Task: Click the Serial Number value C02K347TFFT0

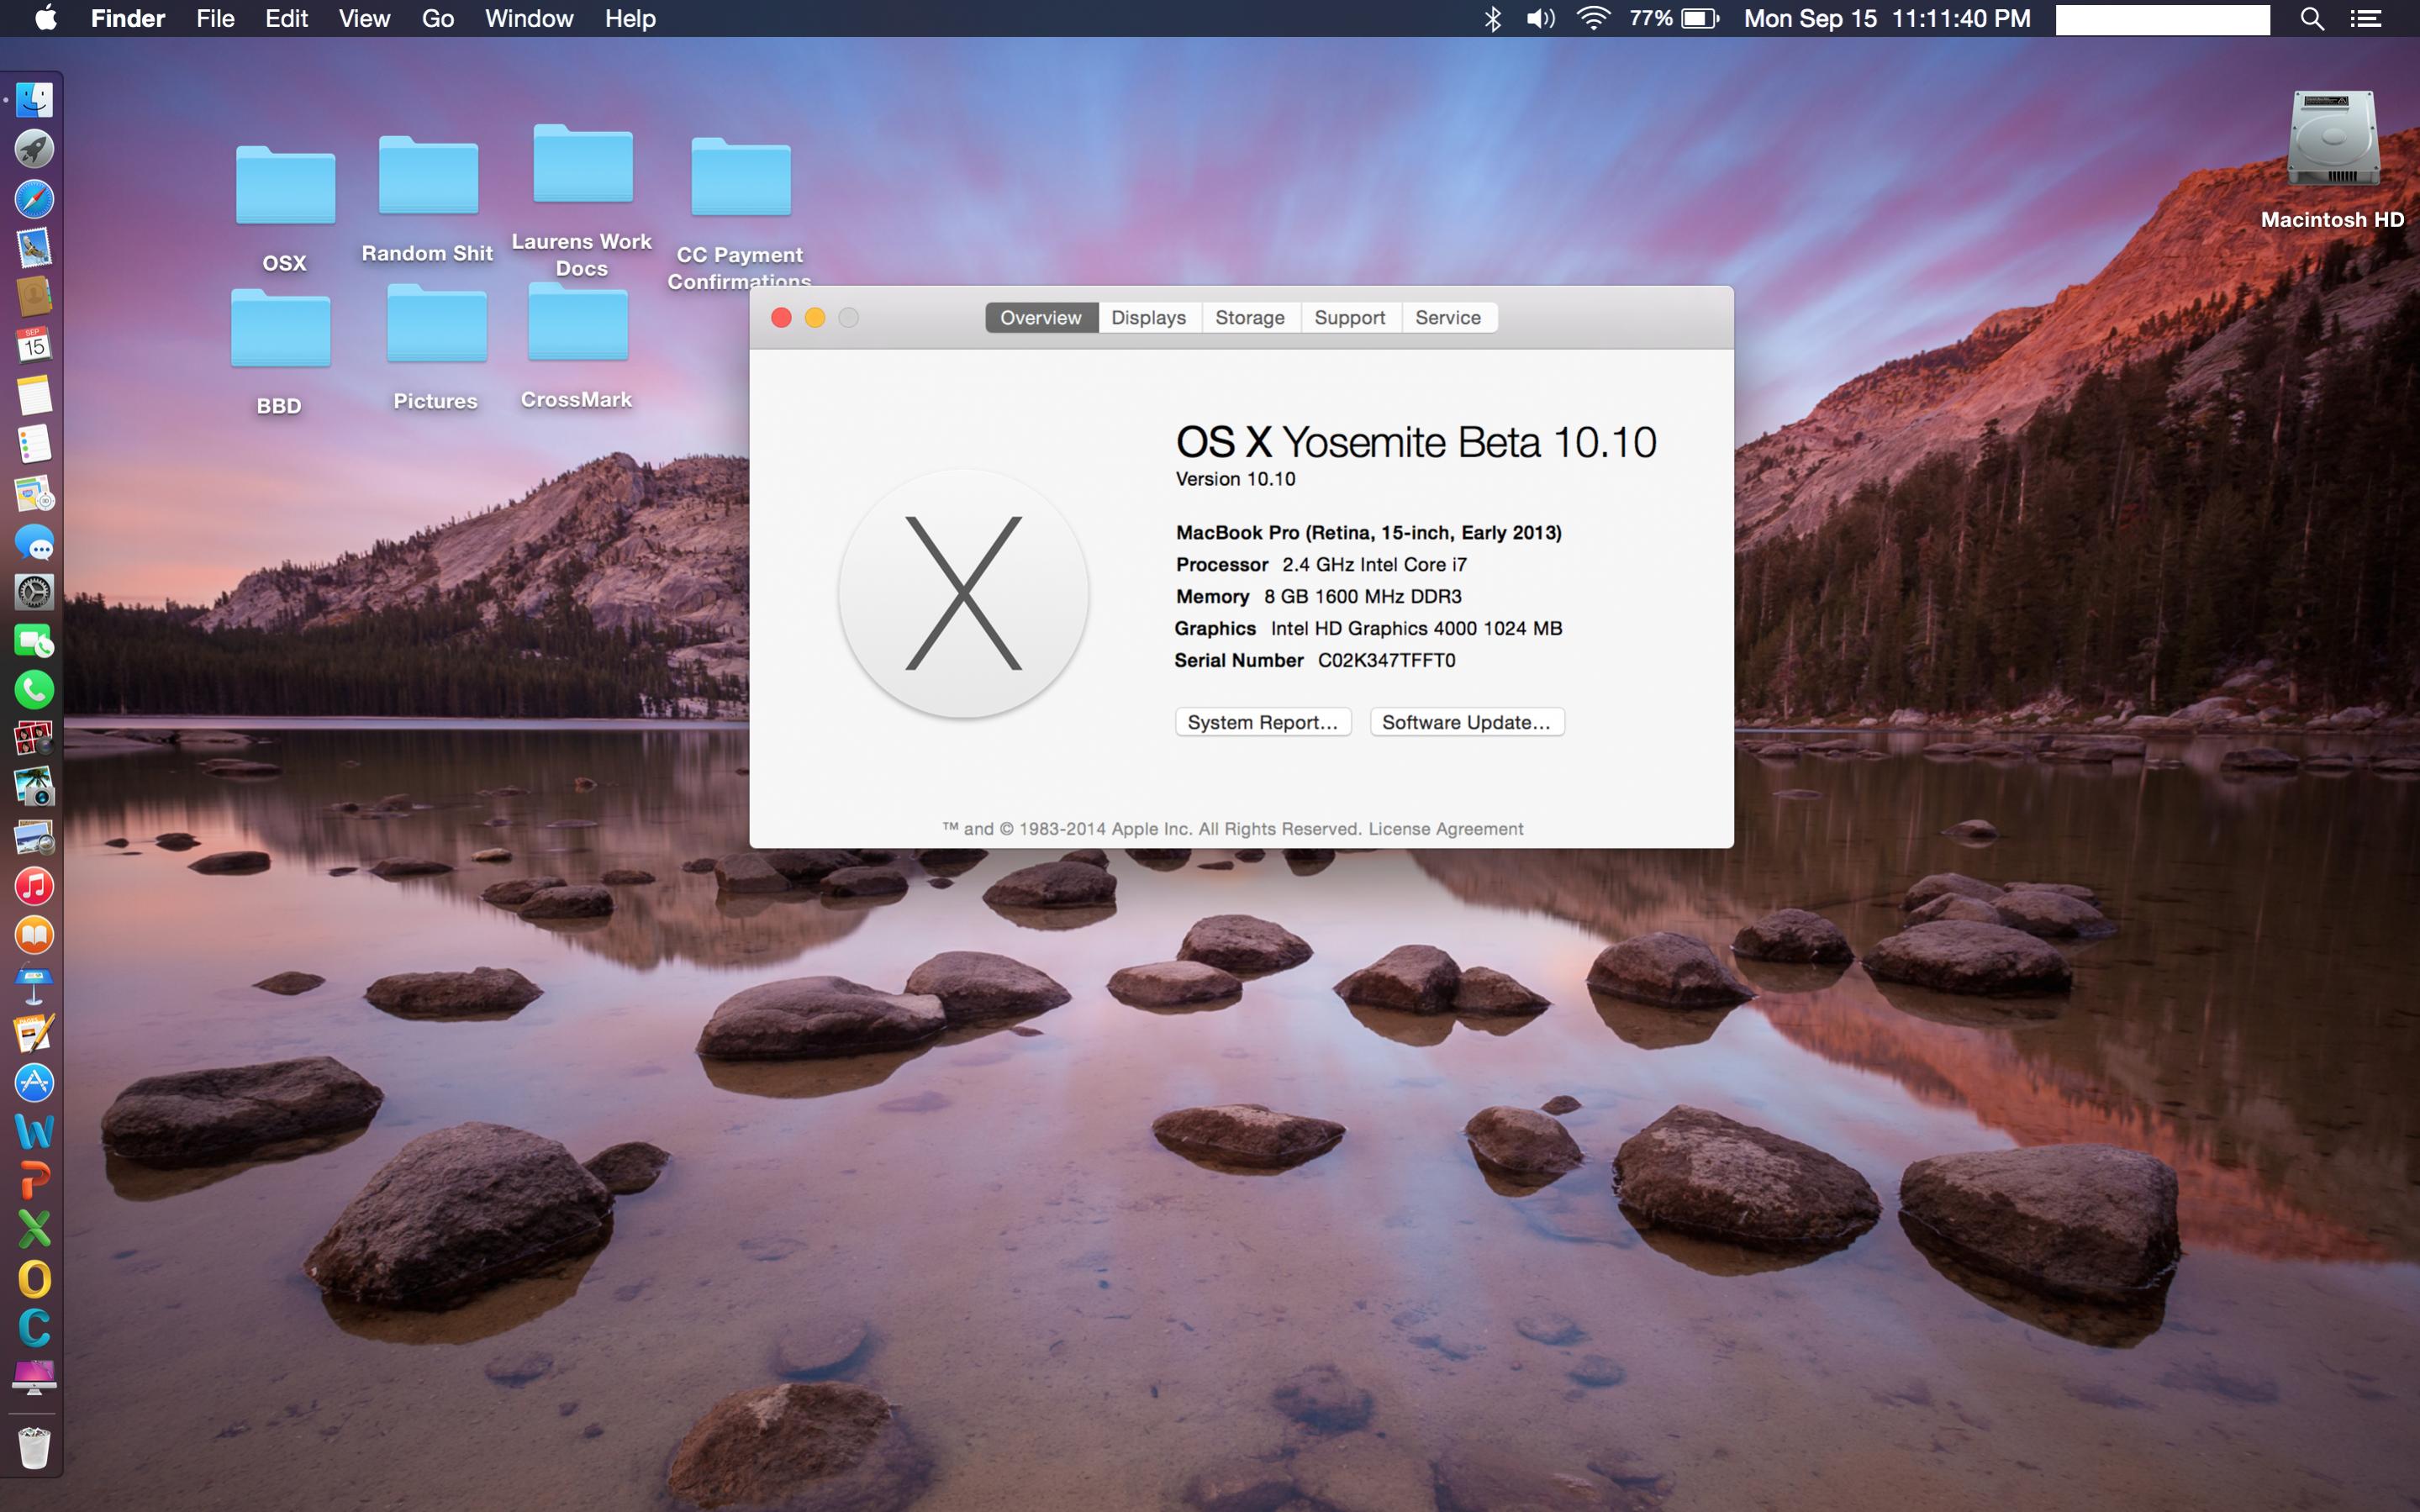Action: (1386, 660)
